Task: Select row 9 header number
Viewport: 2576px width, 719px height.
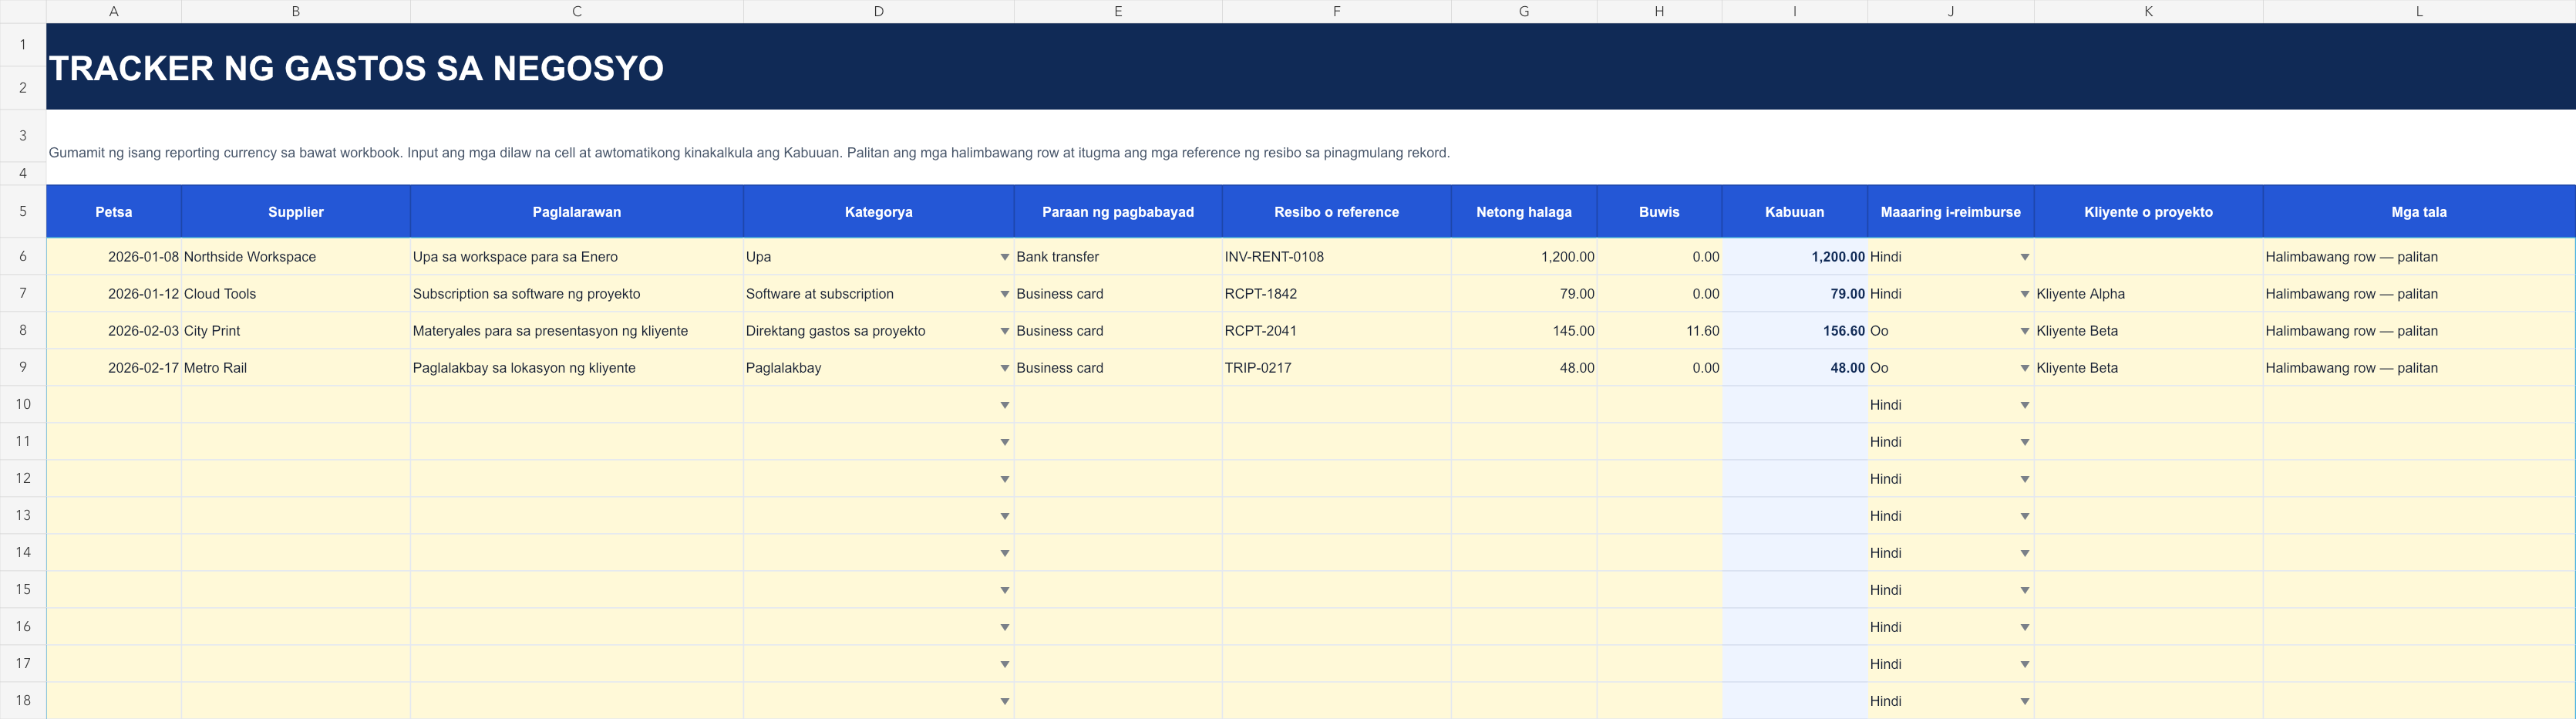Action: click(23, 367)
